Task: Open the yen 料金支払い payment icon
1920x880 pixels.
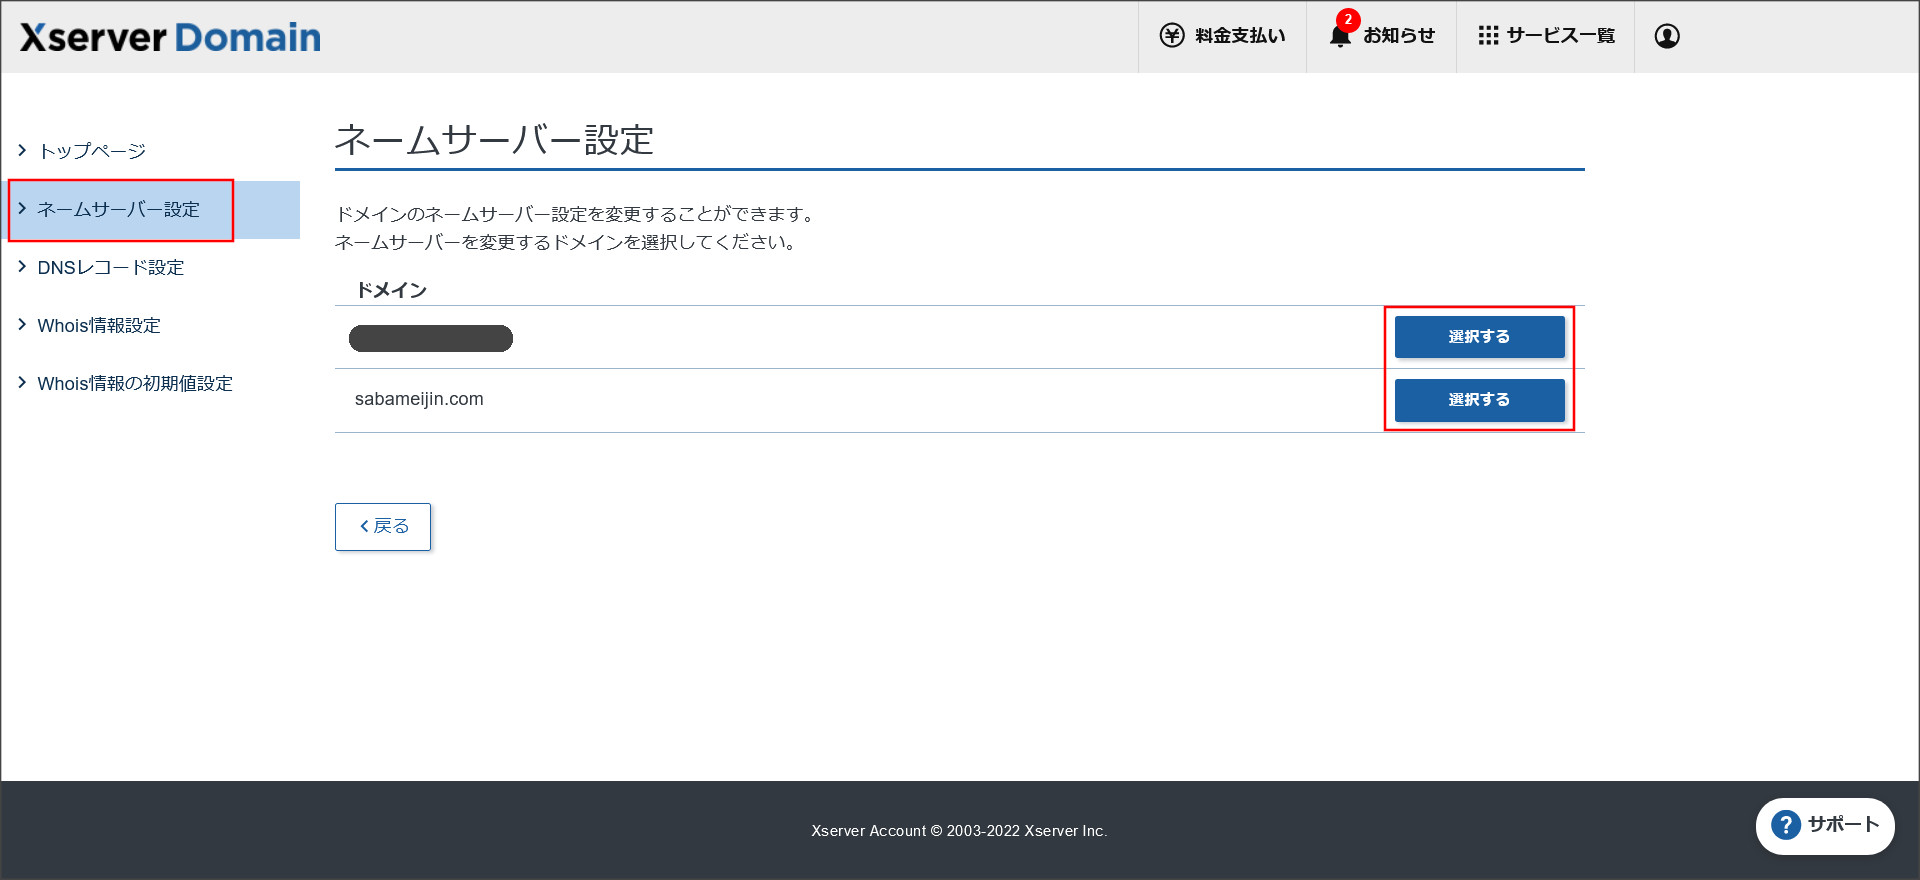Action: click(x=1172, y=36)
